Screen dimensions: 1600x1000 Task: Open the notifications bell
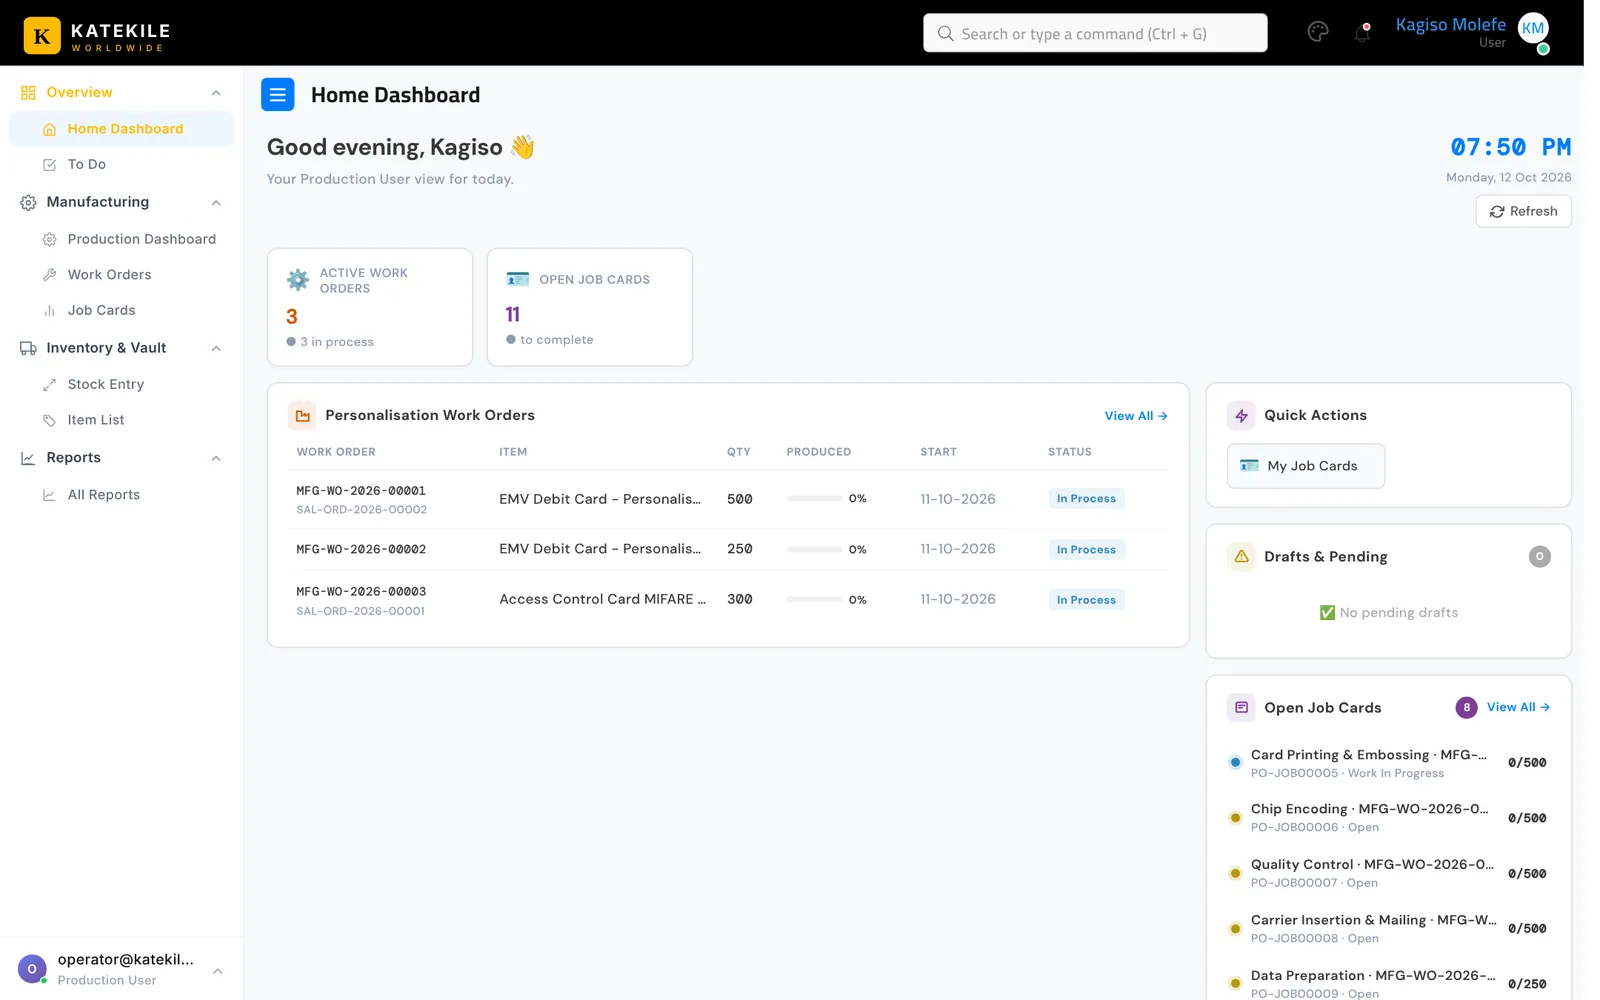click(x=1362, y=33)
